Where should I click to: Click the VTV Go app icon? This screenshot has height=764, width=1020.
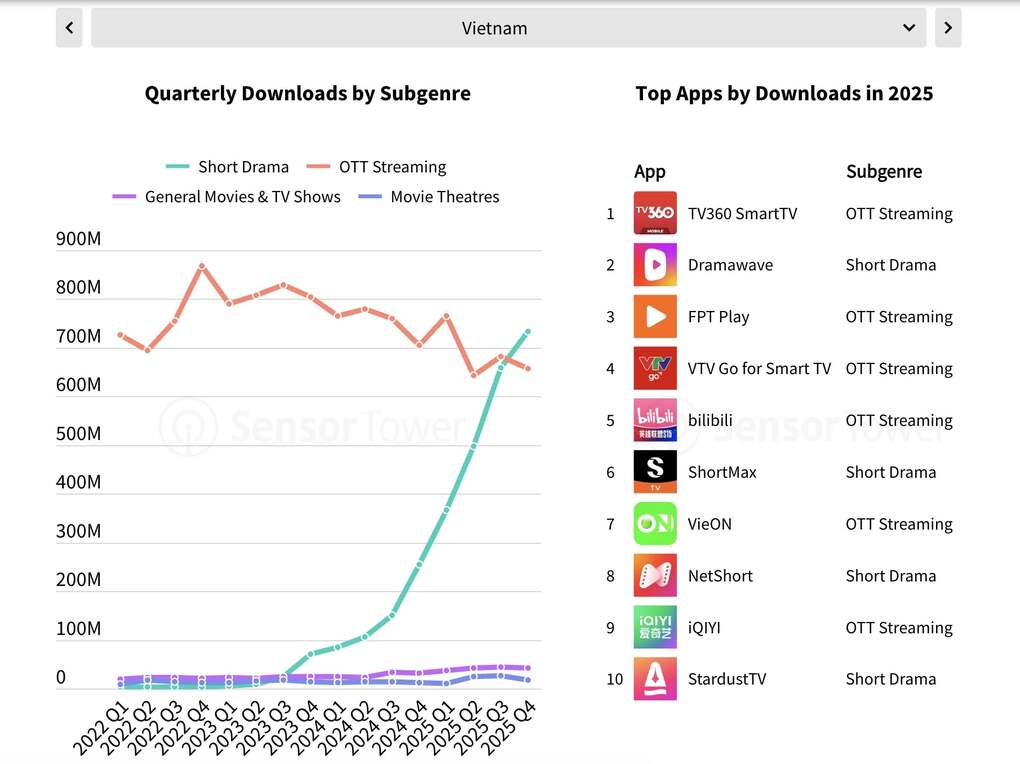tap(655, 368)
